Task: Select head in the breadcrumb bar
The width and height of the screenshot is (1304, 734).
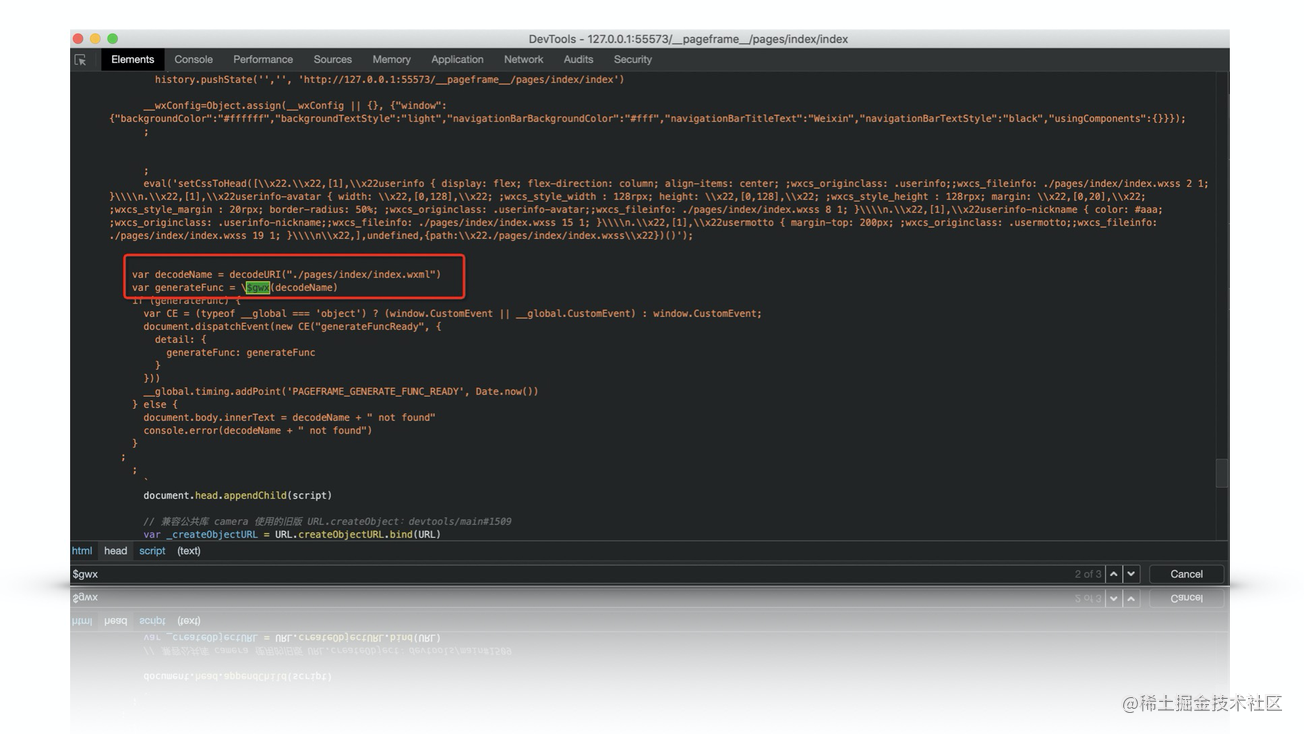Action: click(x=116, y=551)
